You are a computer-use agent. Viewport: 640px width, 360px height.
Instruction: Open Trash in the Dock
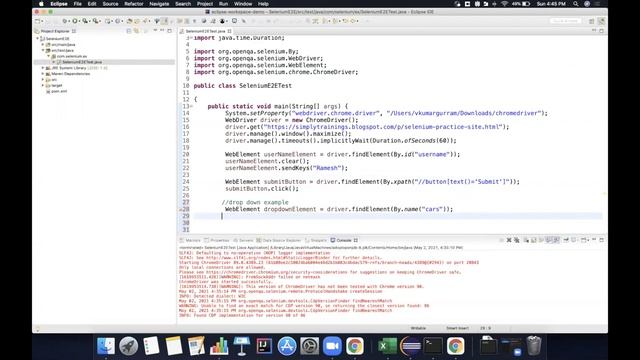(534, 346)
